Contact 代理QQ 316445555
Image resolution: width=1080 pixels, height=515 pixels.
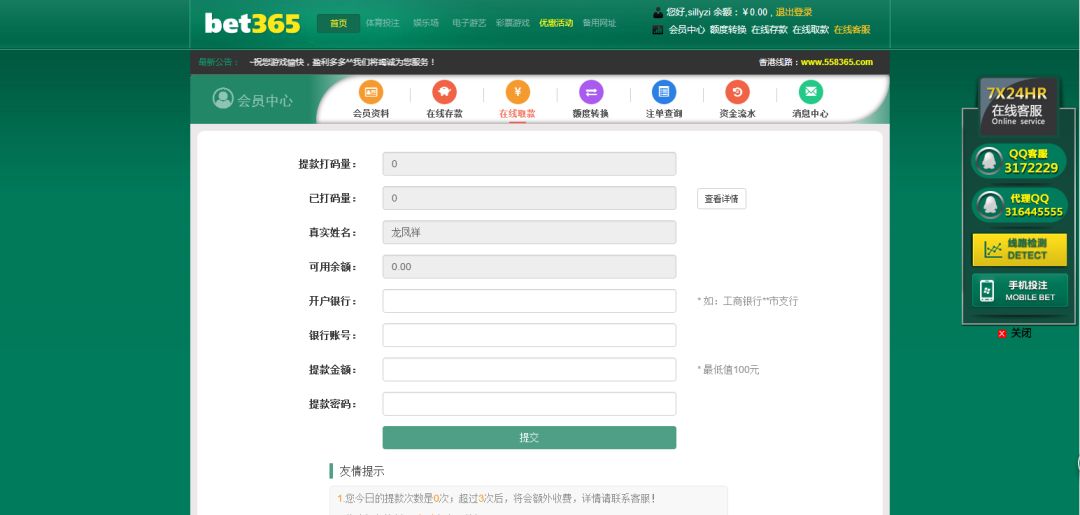point(1019,205)
